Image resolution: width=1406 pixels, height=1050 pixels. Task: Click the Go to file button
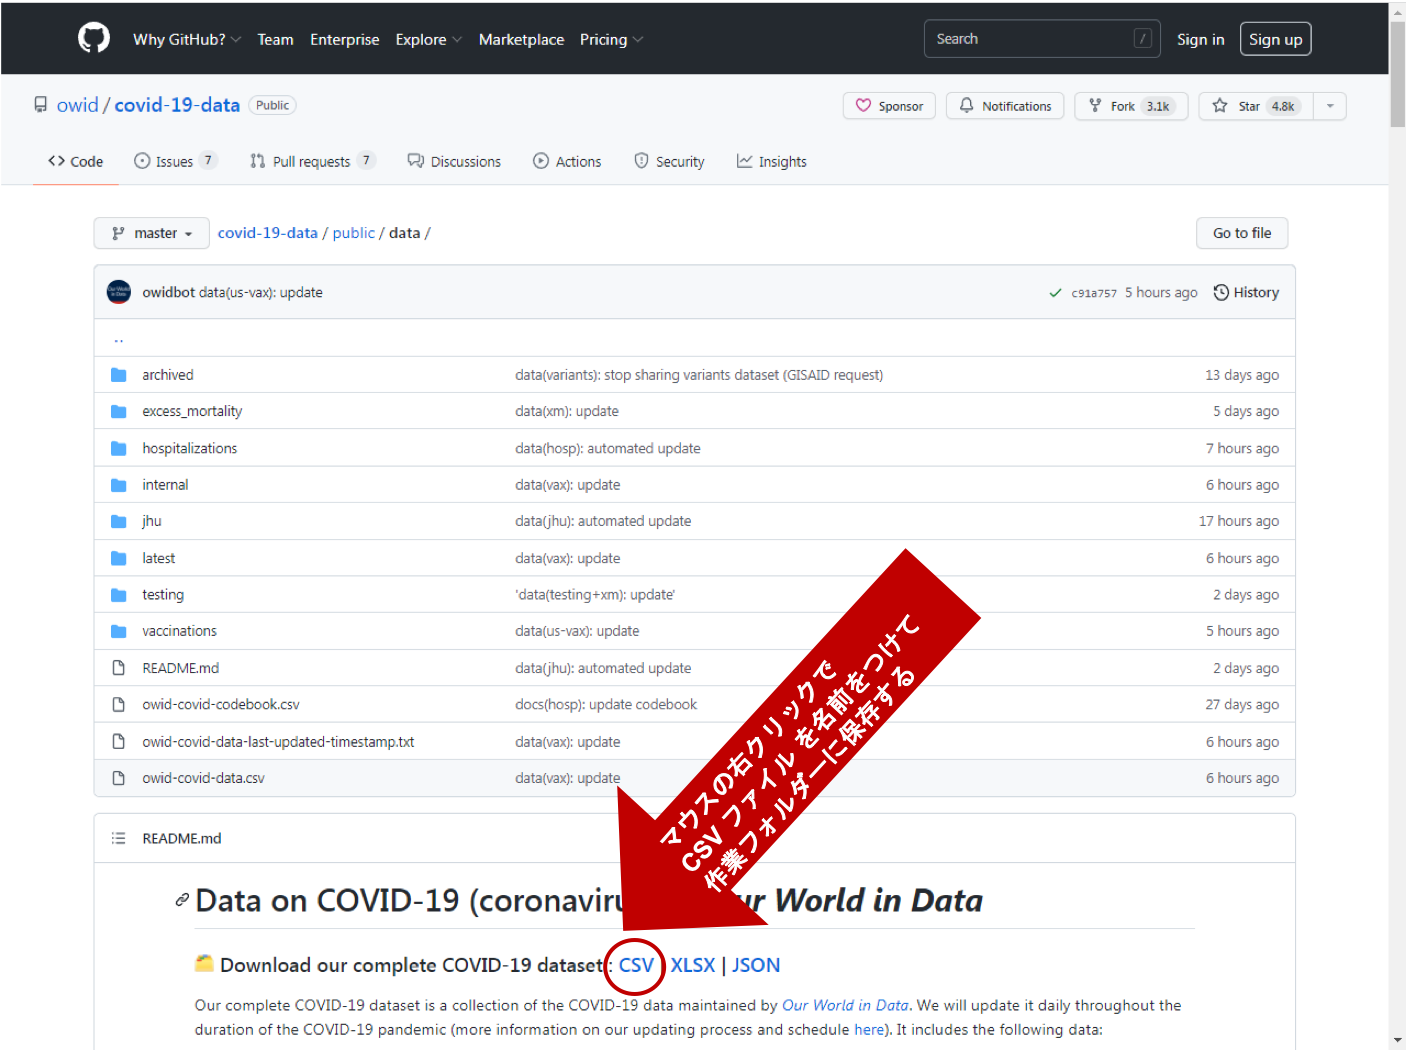tap(1242, 233)
